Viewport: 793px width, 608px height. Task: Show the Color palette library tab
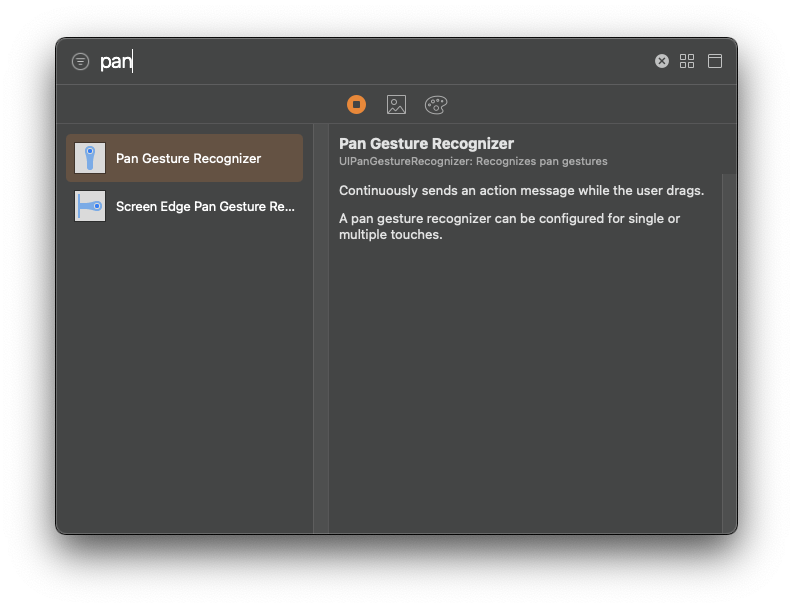[436, 105]
